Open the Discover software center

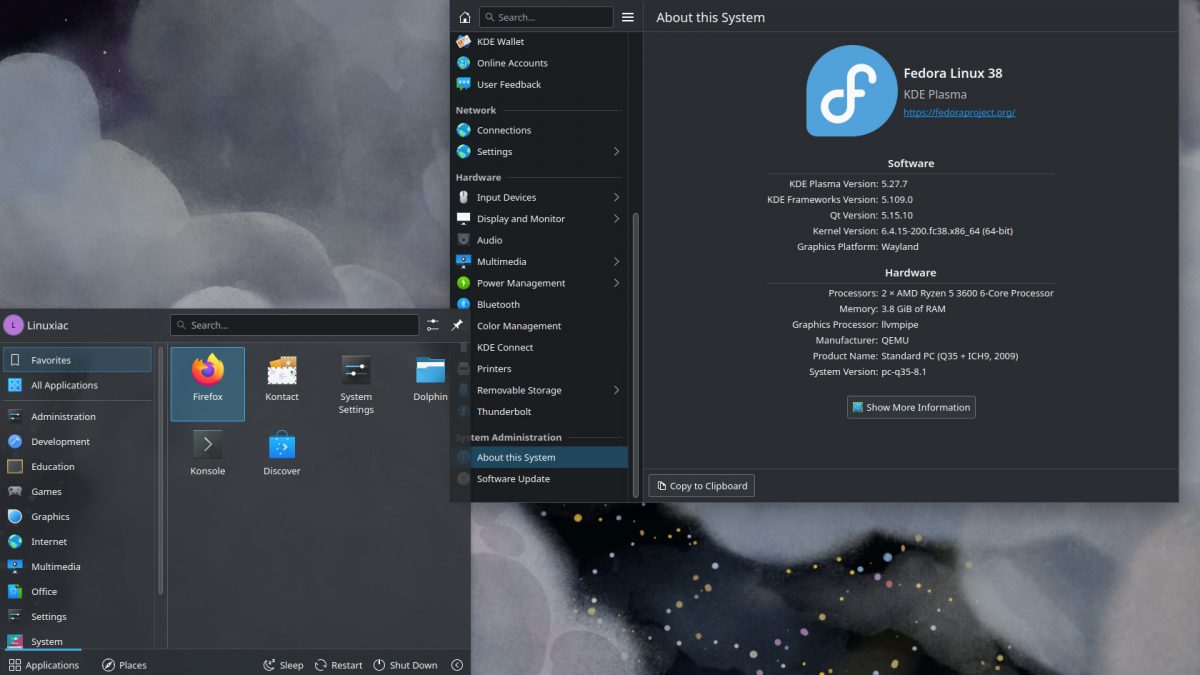tap(282, 453)
